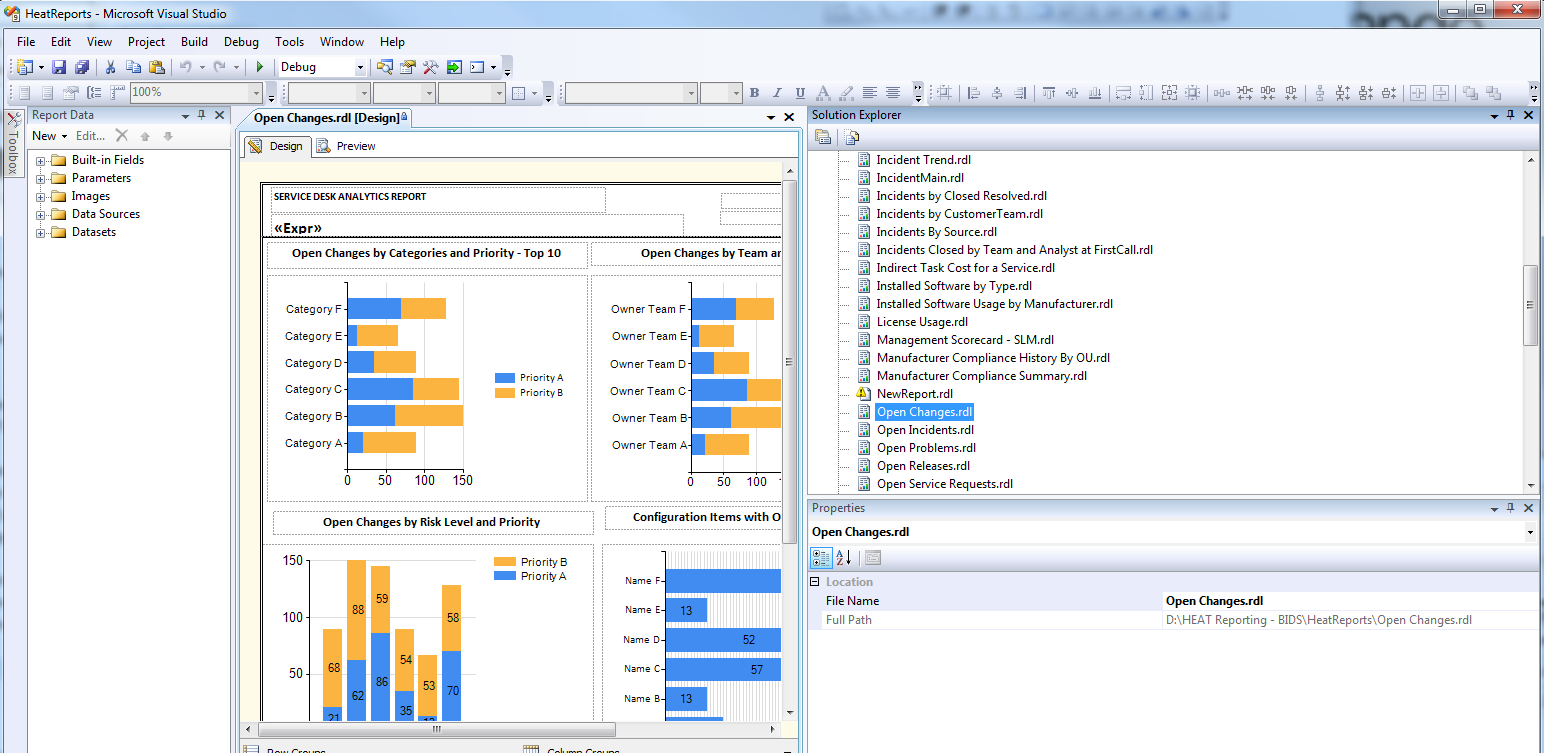
Task: Select the Align Lefts layout icon
Action: (x=976, y=92)
